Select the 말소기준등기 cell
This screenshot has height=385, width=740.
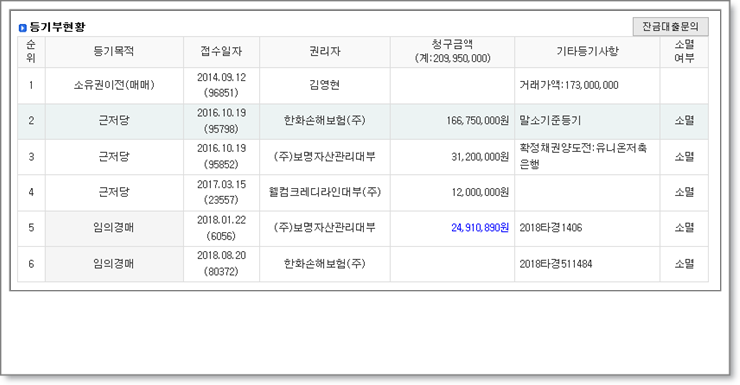point(587,121)
